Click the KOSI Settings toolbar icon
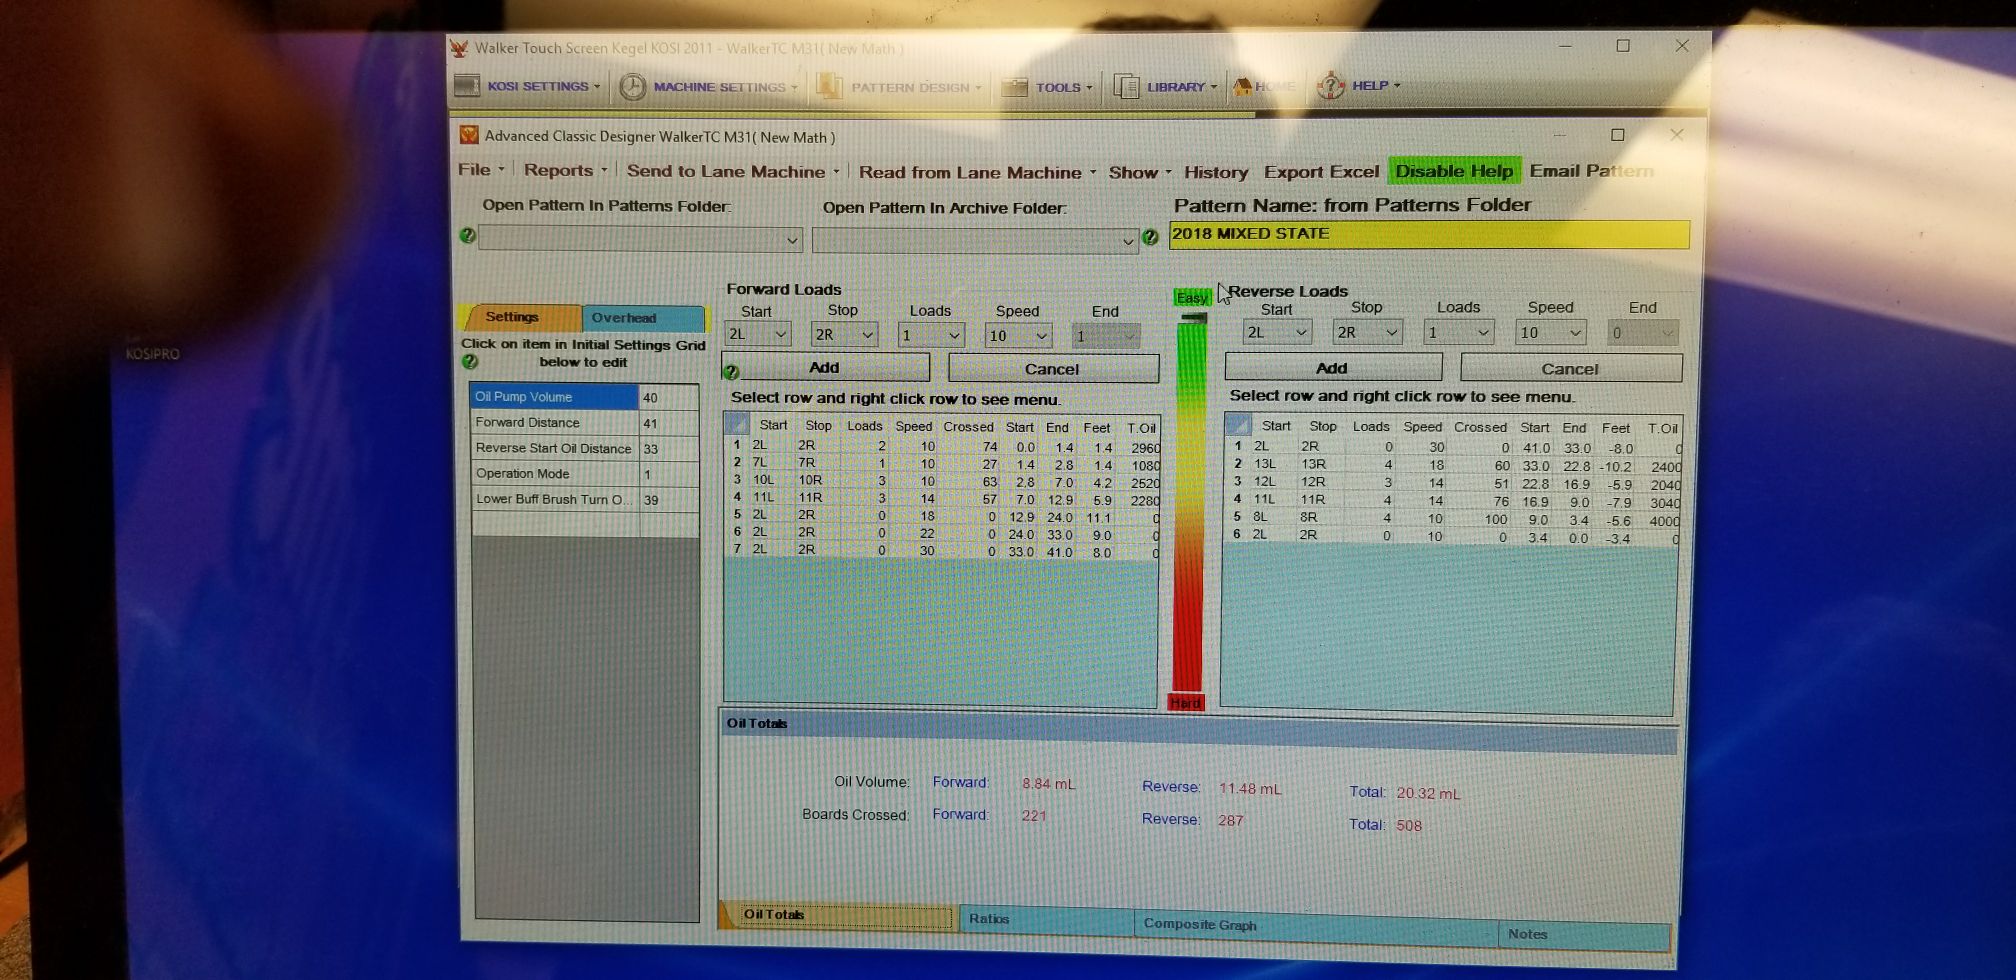This screenshot has height=980, width=2016. click(x=467, y=86)
